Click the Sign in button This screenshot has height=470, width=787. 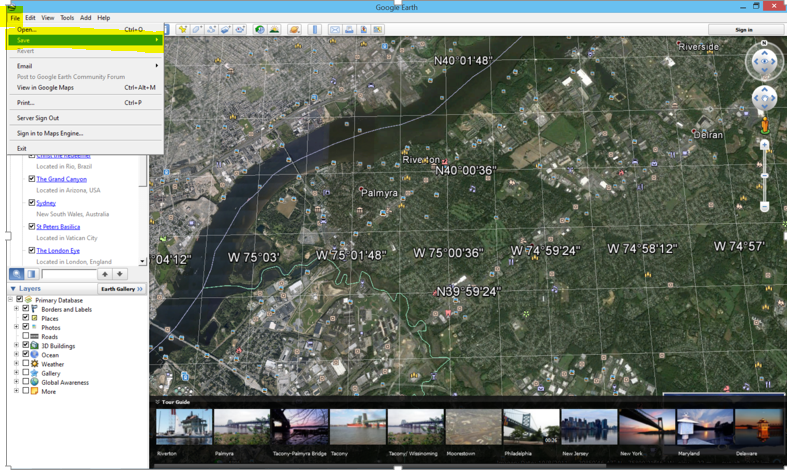pyautogui.click(x=744, y=30)
